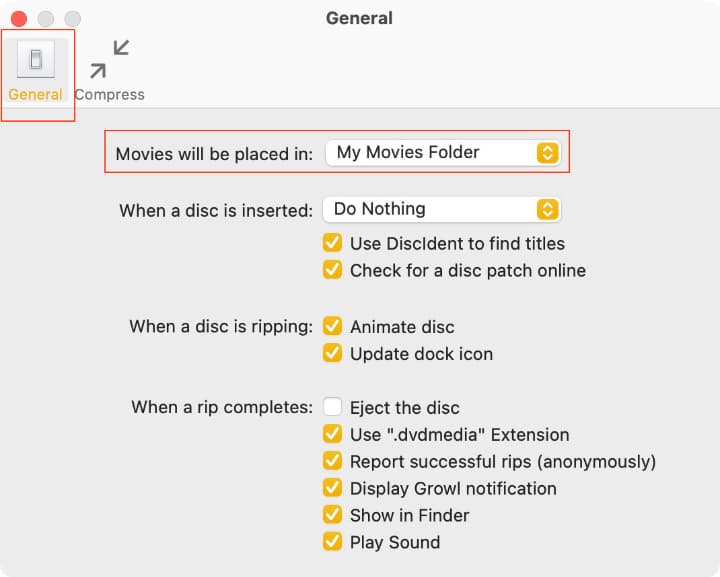
Task: Select the General switch icon
Action: pyautogui.click(x=36, y=59)
